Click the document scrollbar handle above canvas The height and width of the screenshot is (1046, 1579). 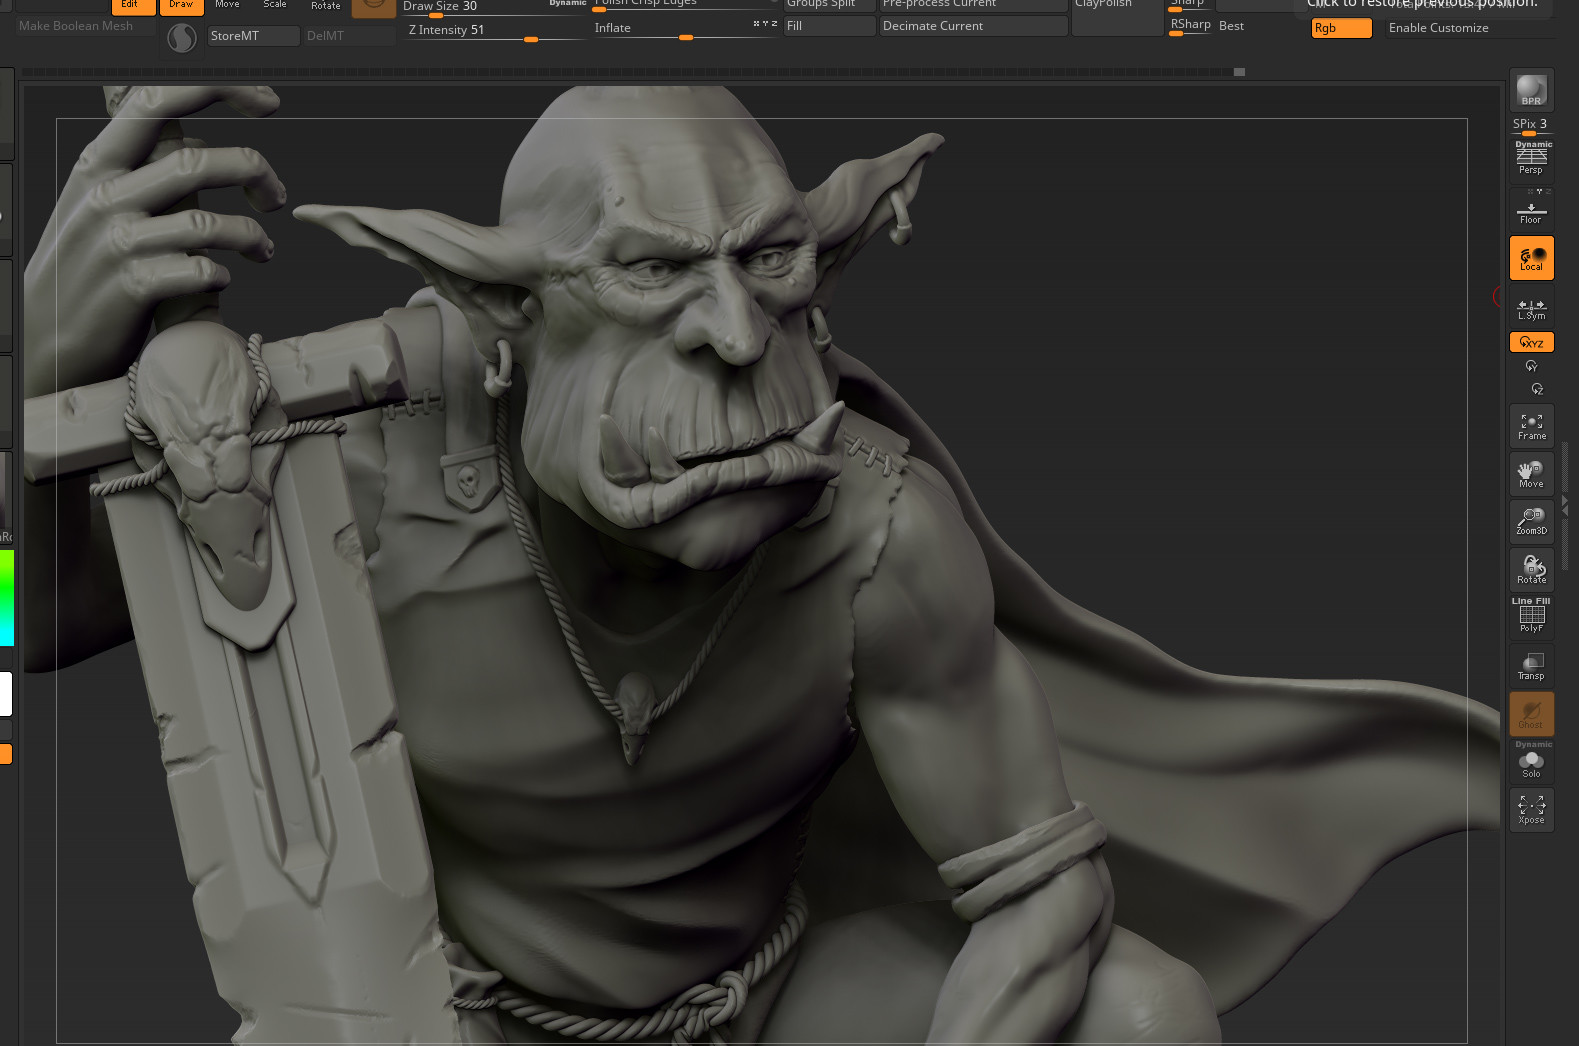coord(1239,72)
